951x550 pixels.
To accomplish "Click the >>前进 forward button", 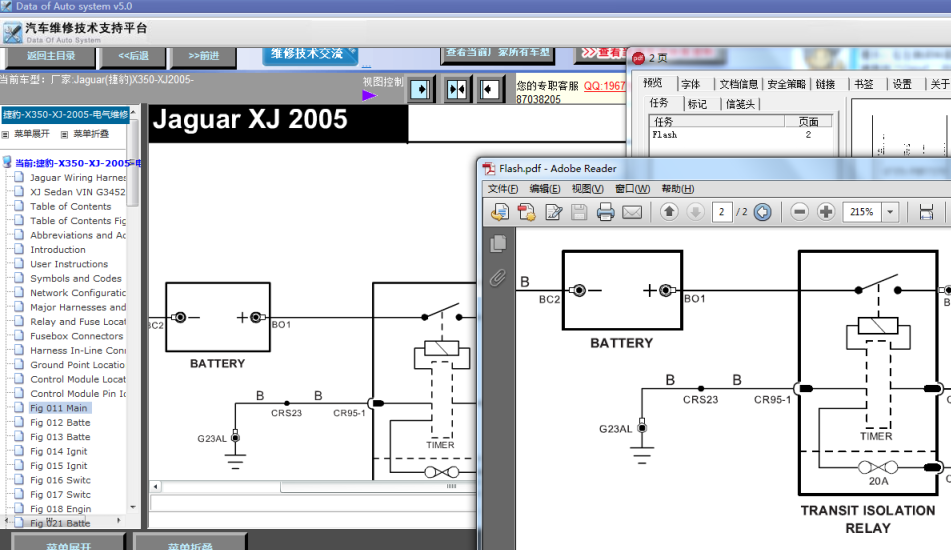I will pyautogui.click(x=203, y=56).
